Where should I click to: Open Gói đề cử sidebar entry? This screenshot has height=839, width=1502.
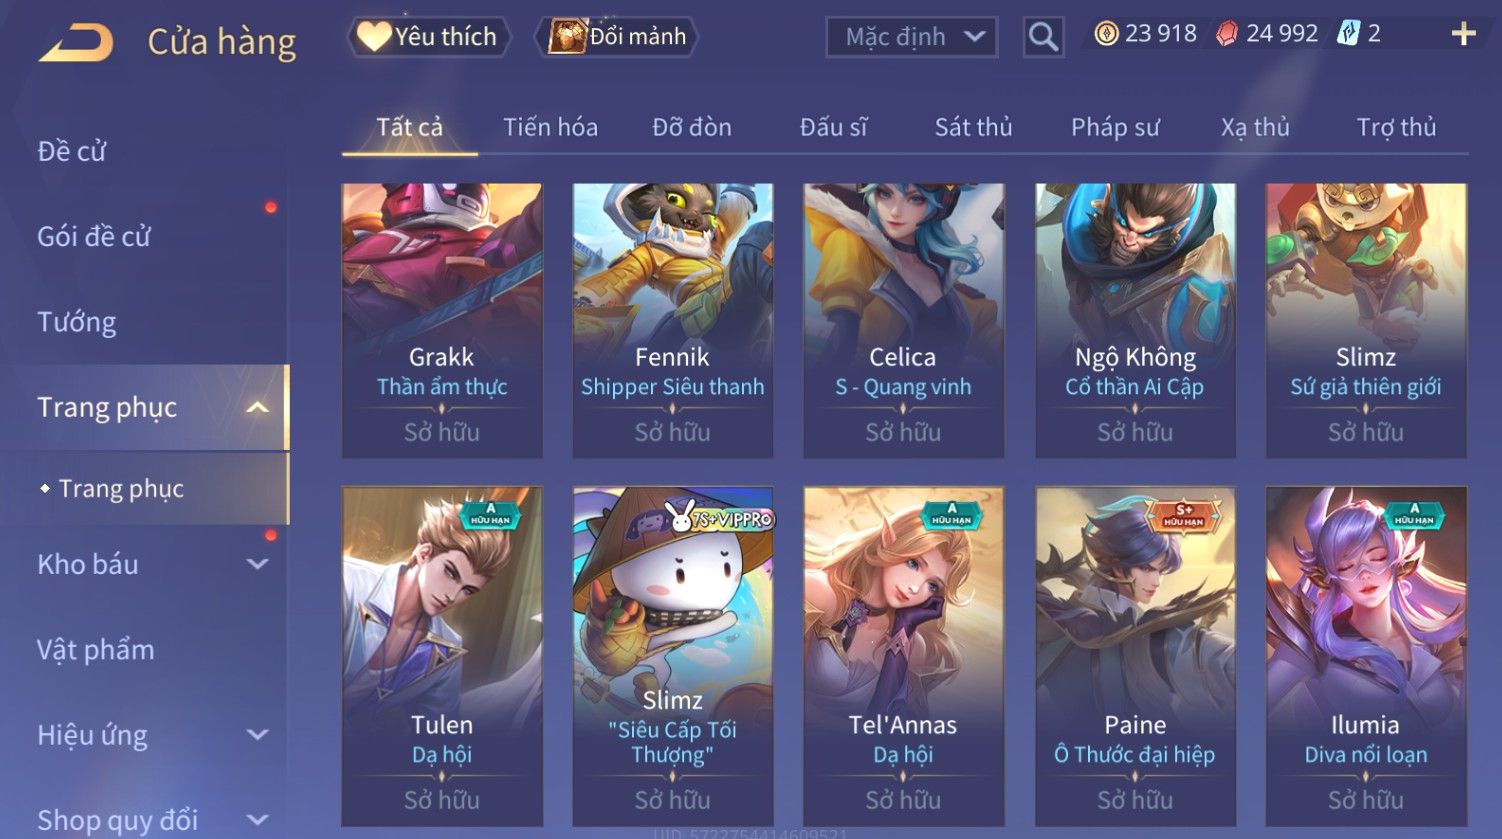(94, 236)
